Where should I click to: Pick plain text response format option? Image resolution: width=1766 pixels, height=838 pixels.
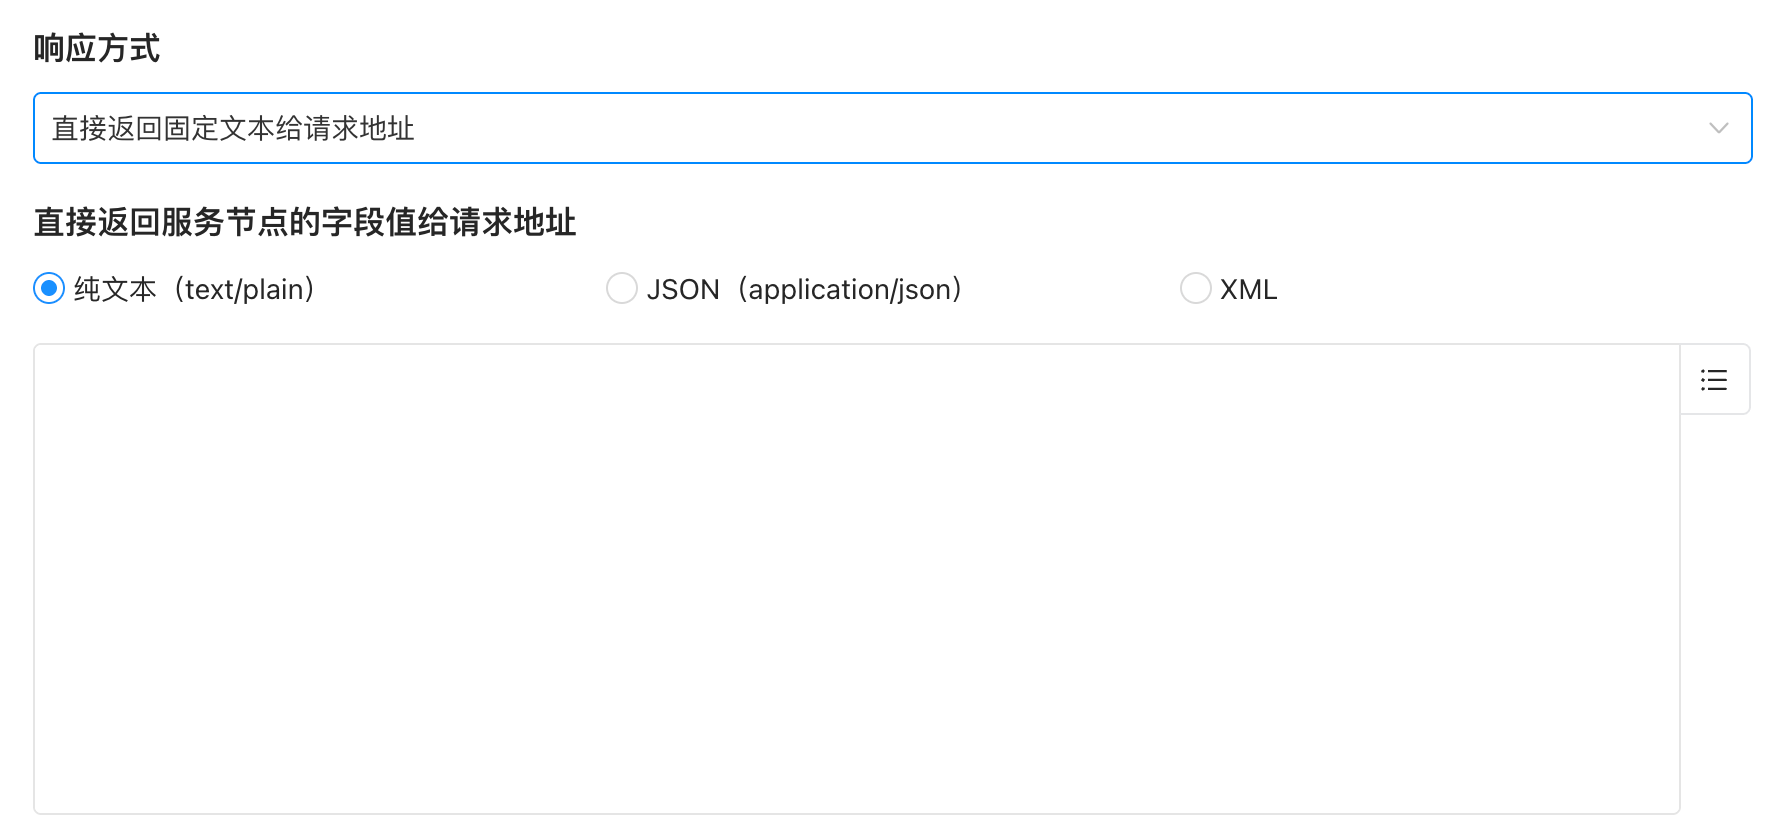[49, 289]
